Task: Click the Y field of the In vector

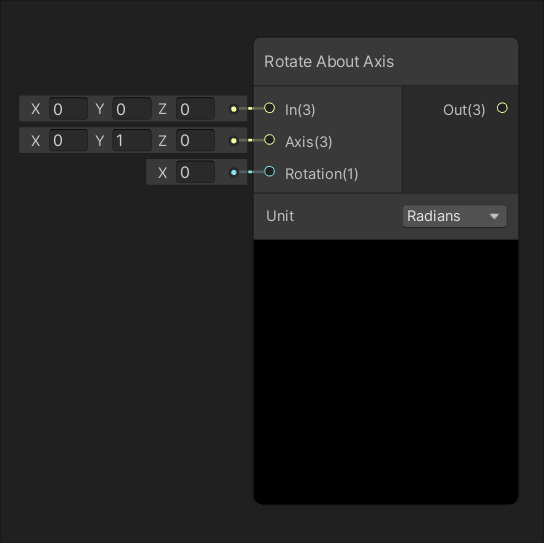Action: pos(132,109)
